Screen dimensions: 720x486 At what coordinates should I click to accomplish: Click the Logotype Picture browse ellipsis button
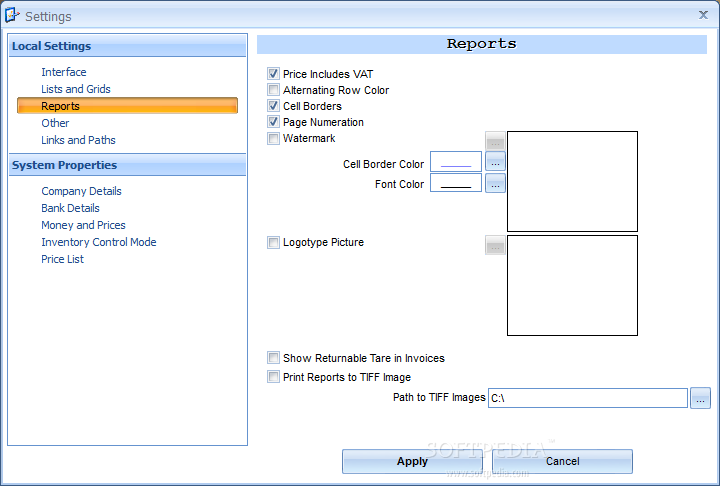coord(495,245)
